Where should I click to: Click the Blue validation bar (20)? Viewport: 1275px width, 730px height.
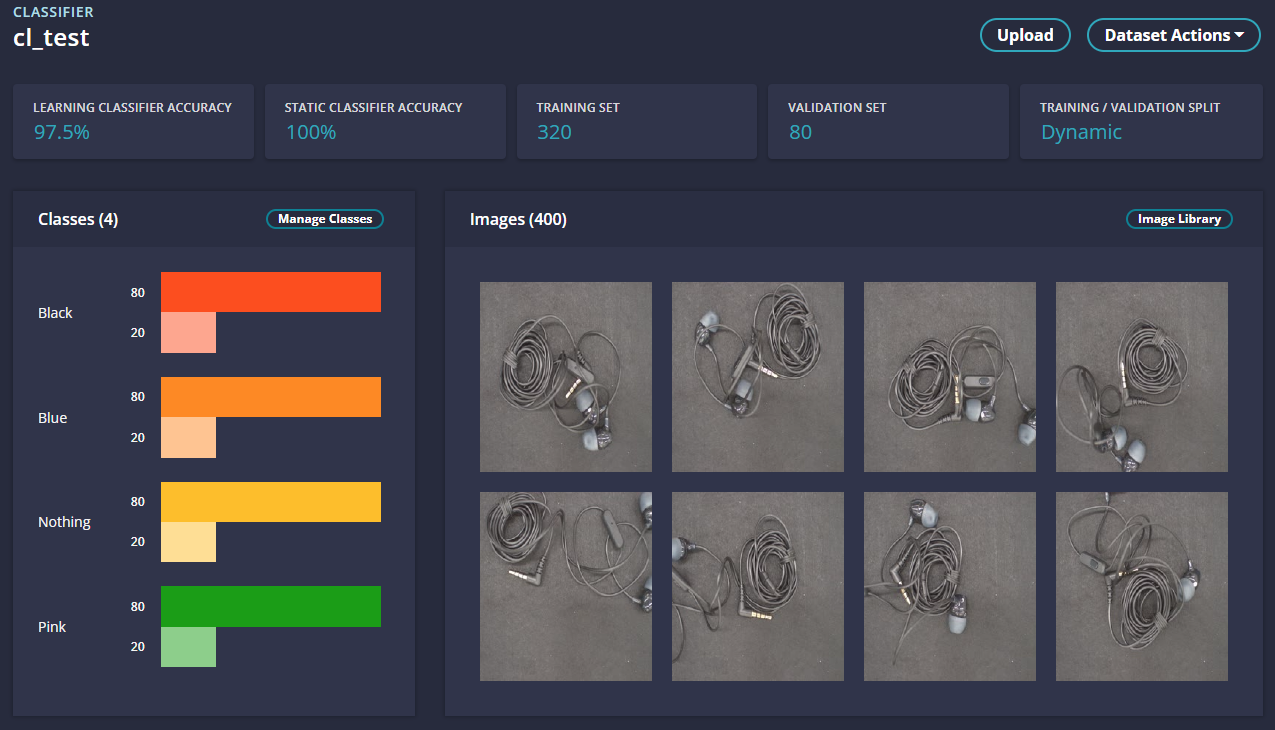188,437
